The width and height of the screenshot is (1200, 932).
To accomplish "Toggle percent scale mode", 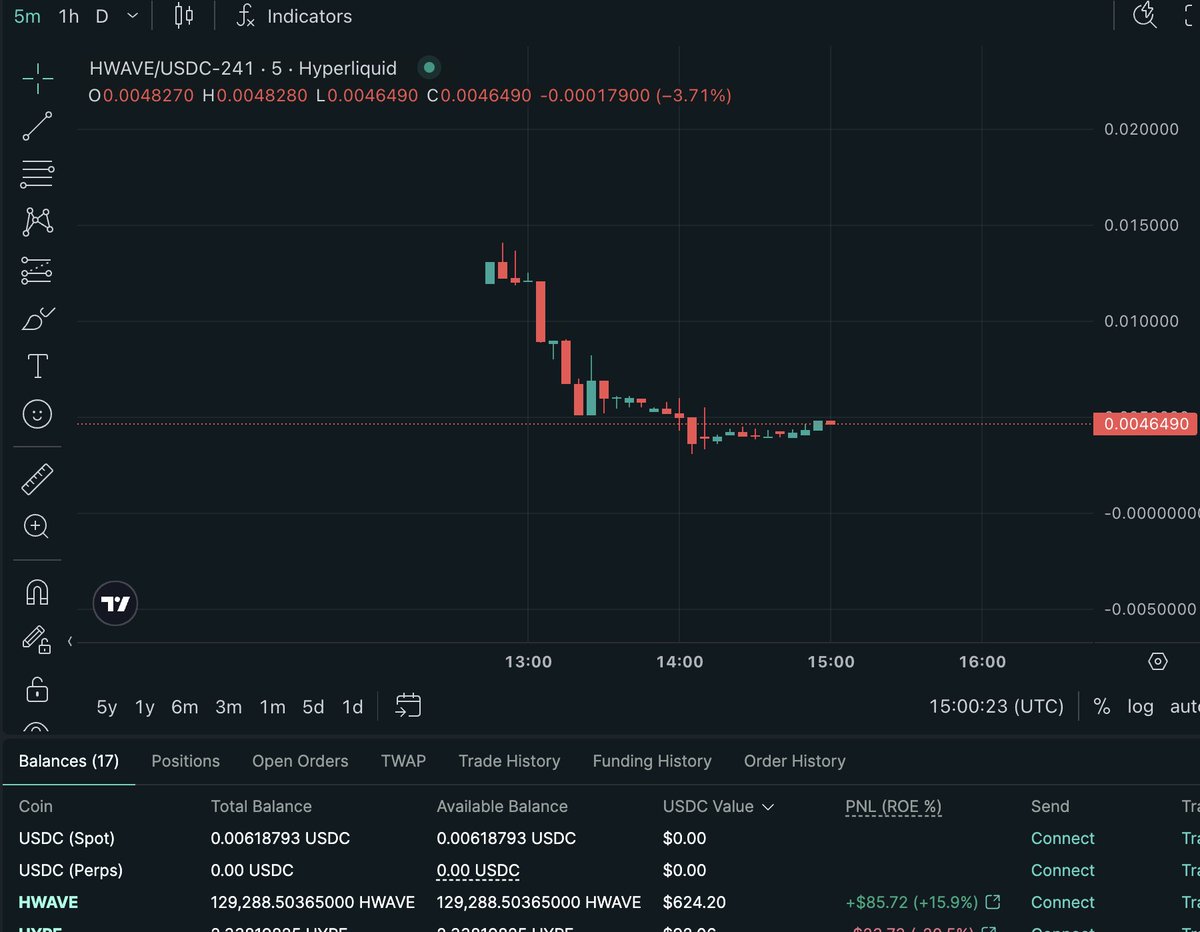I will click(1102, 707).
